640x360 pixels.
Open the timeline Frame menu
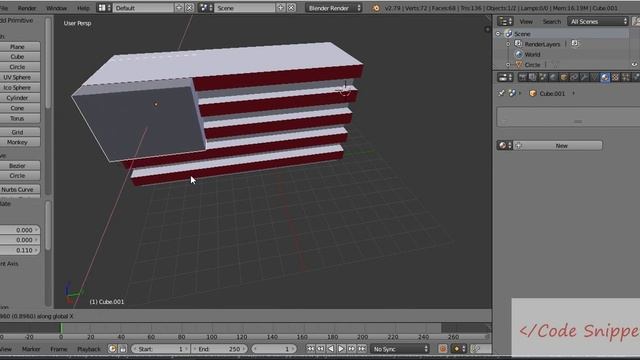point(59,349)
